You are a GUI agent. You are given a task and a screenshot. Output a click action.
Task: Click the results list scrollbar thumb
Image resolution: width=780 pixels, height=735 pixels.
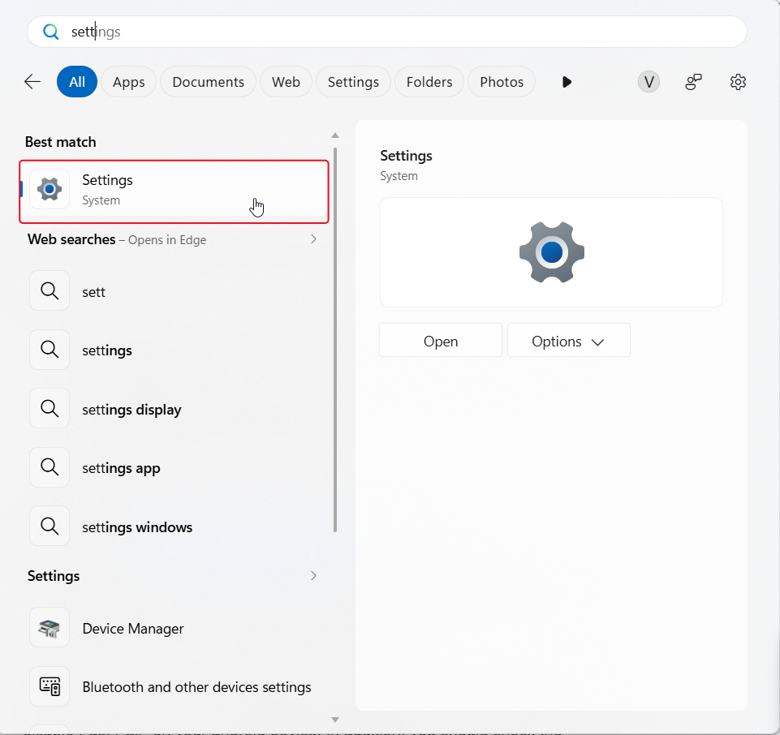point(335,340)
